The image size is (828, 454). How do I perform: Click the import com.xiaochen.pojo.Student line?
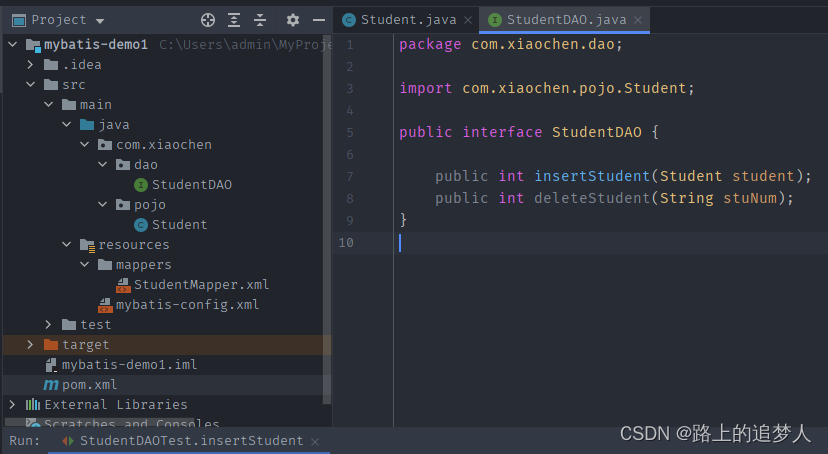point(547,89)
